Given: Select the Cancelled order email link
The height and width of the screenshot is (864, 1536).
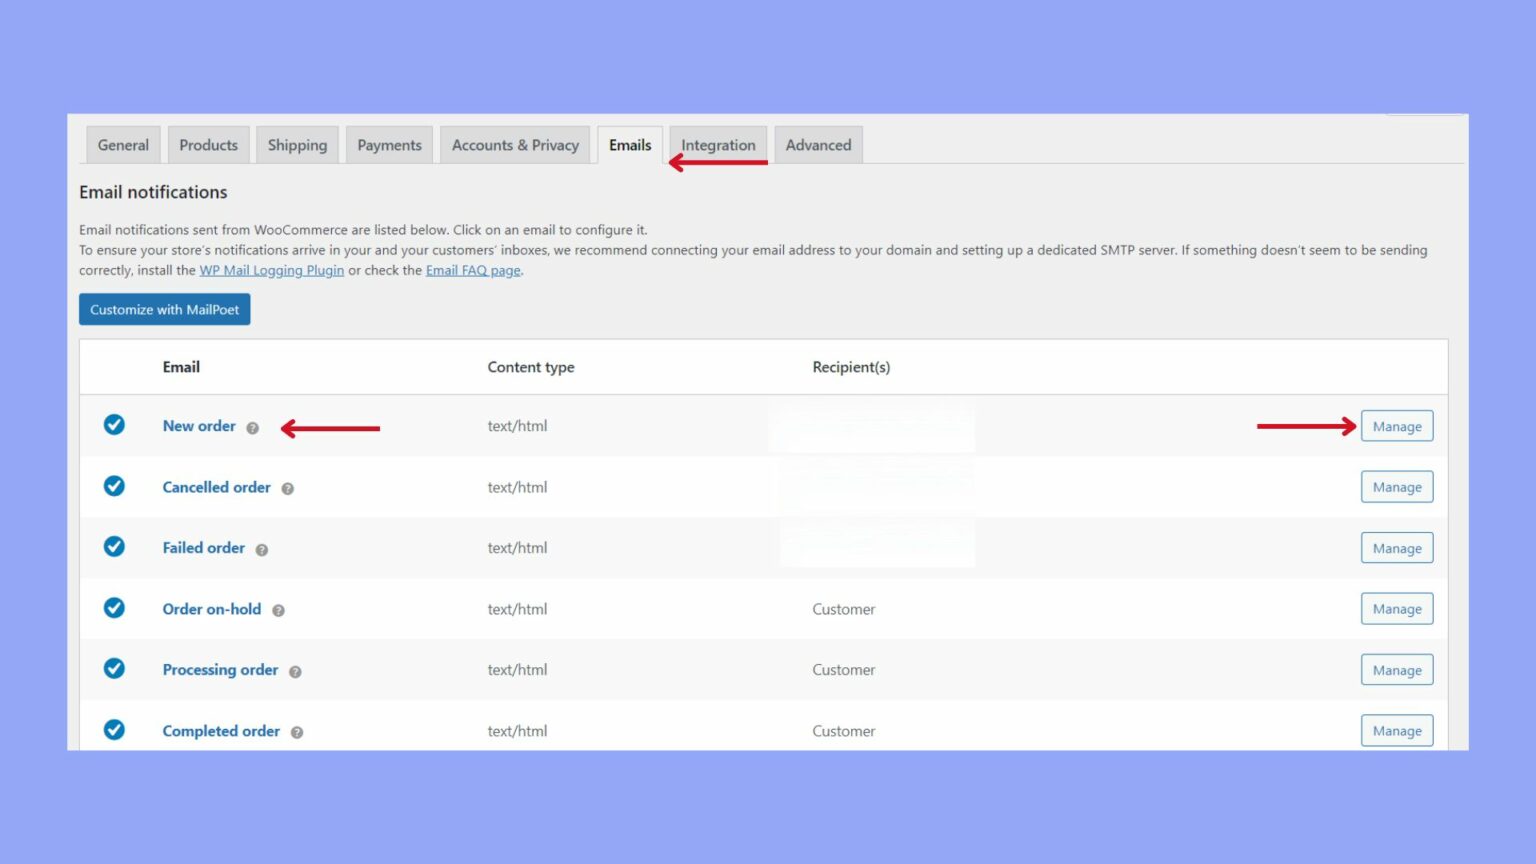Looking at the screenshot, I should pyautogui.click(x=216, y=487).
